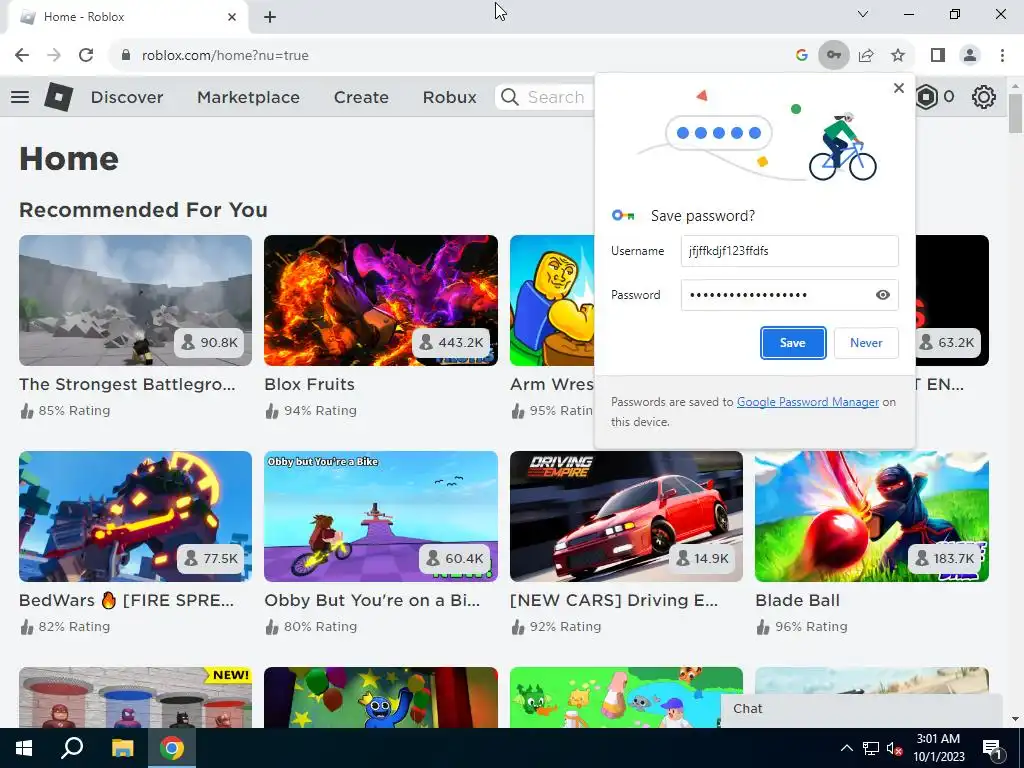Screen dimensions: 1024x768
Task: Open the Robux menu item
Action: coord(449,97)
